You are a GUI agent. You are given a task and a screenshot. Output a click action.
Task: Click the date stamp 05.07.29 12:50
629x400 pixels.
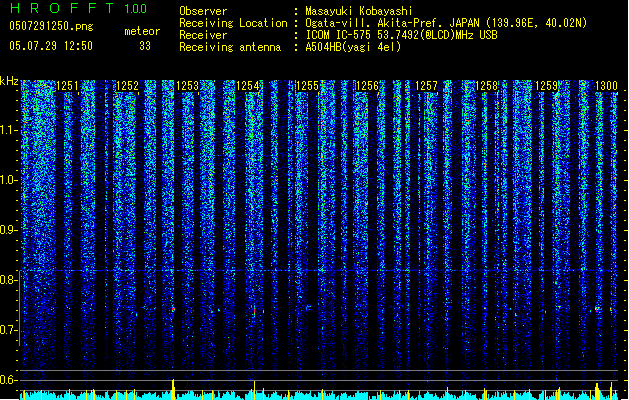51,46
